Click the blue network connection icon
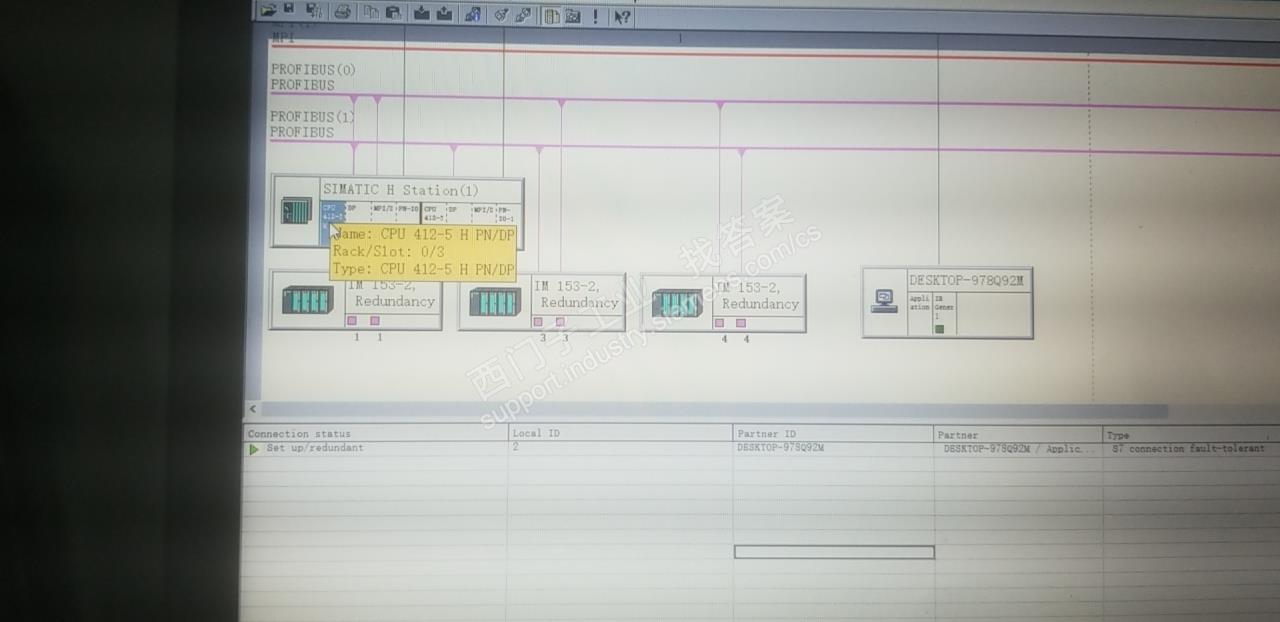 tap(473, 15)
